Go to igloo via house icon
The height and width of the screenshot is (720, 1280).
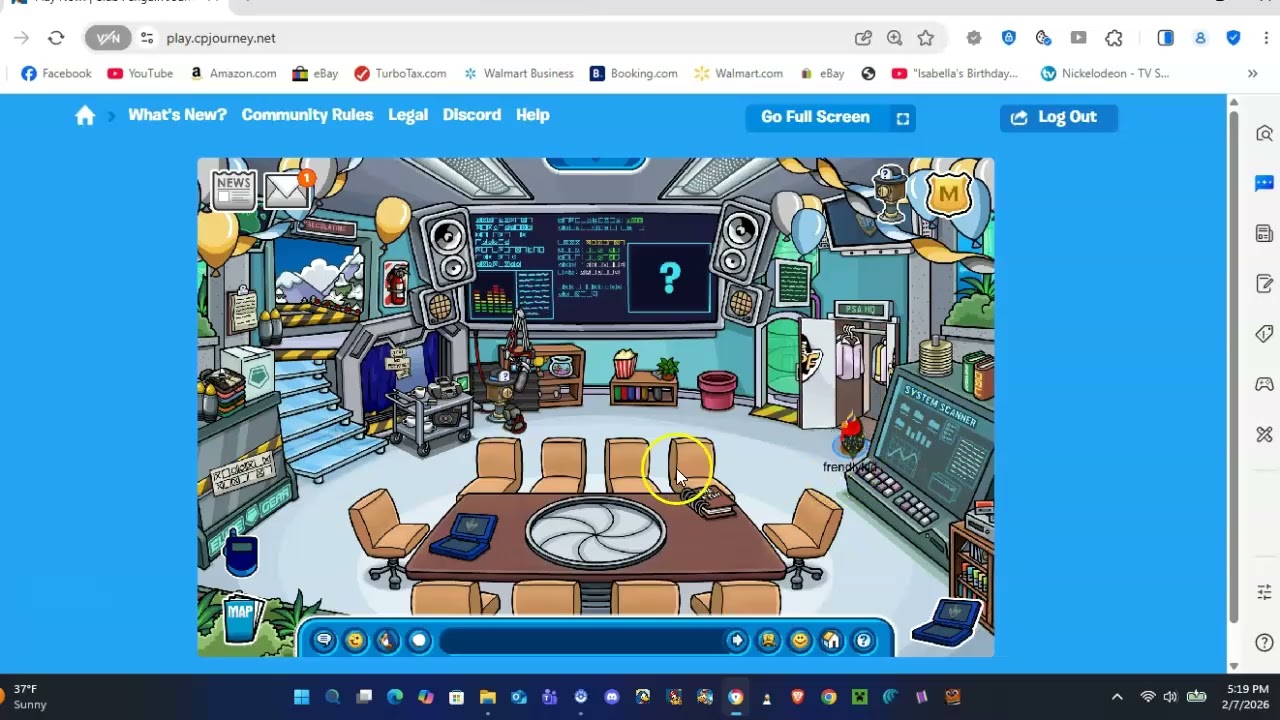coord(832,641)
